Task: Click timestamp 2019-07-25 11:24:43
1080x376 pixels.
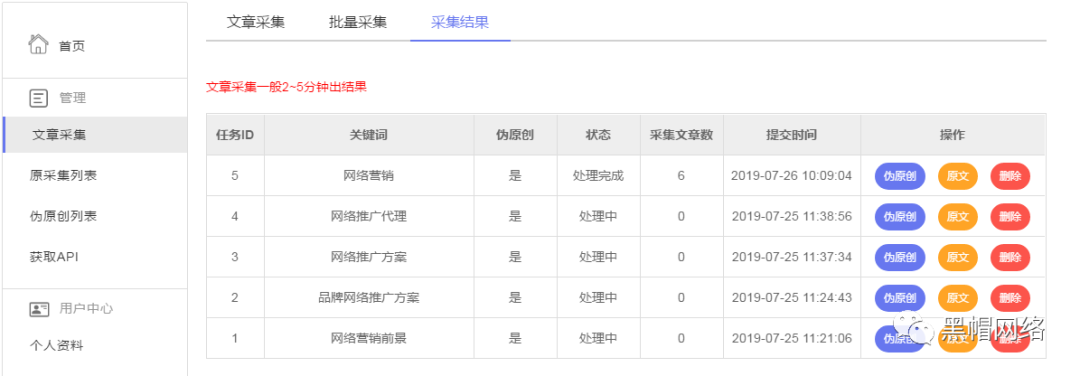Action: coord(791,298)
